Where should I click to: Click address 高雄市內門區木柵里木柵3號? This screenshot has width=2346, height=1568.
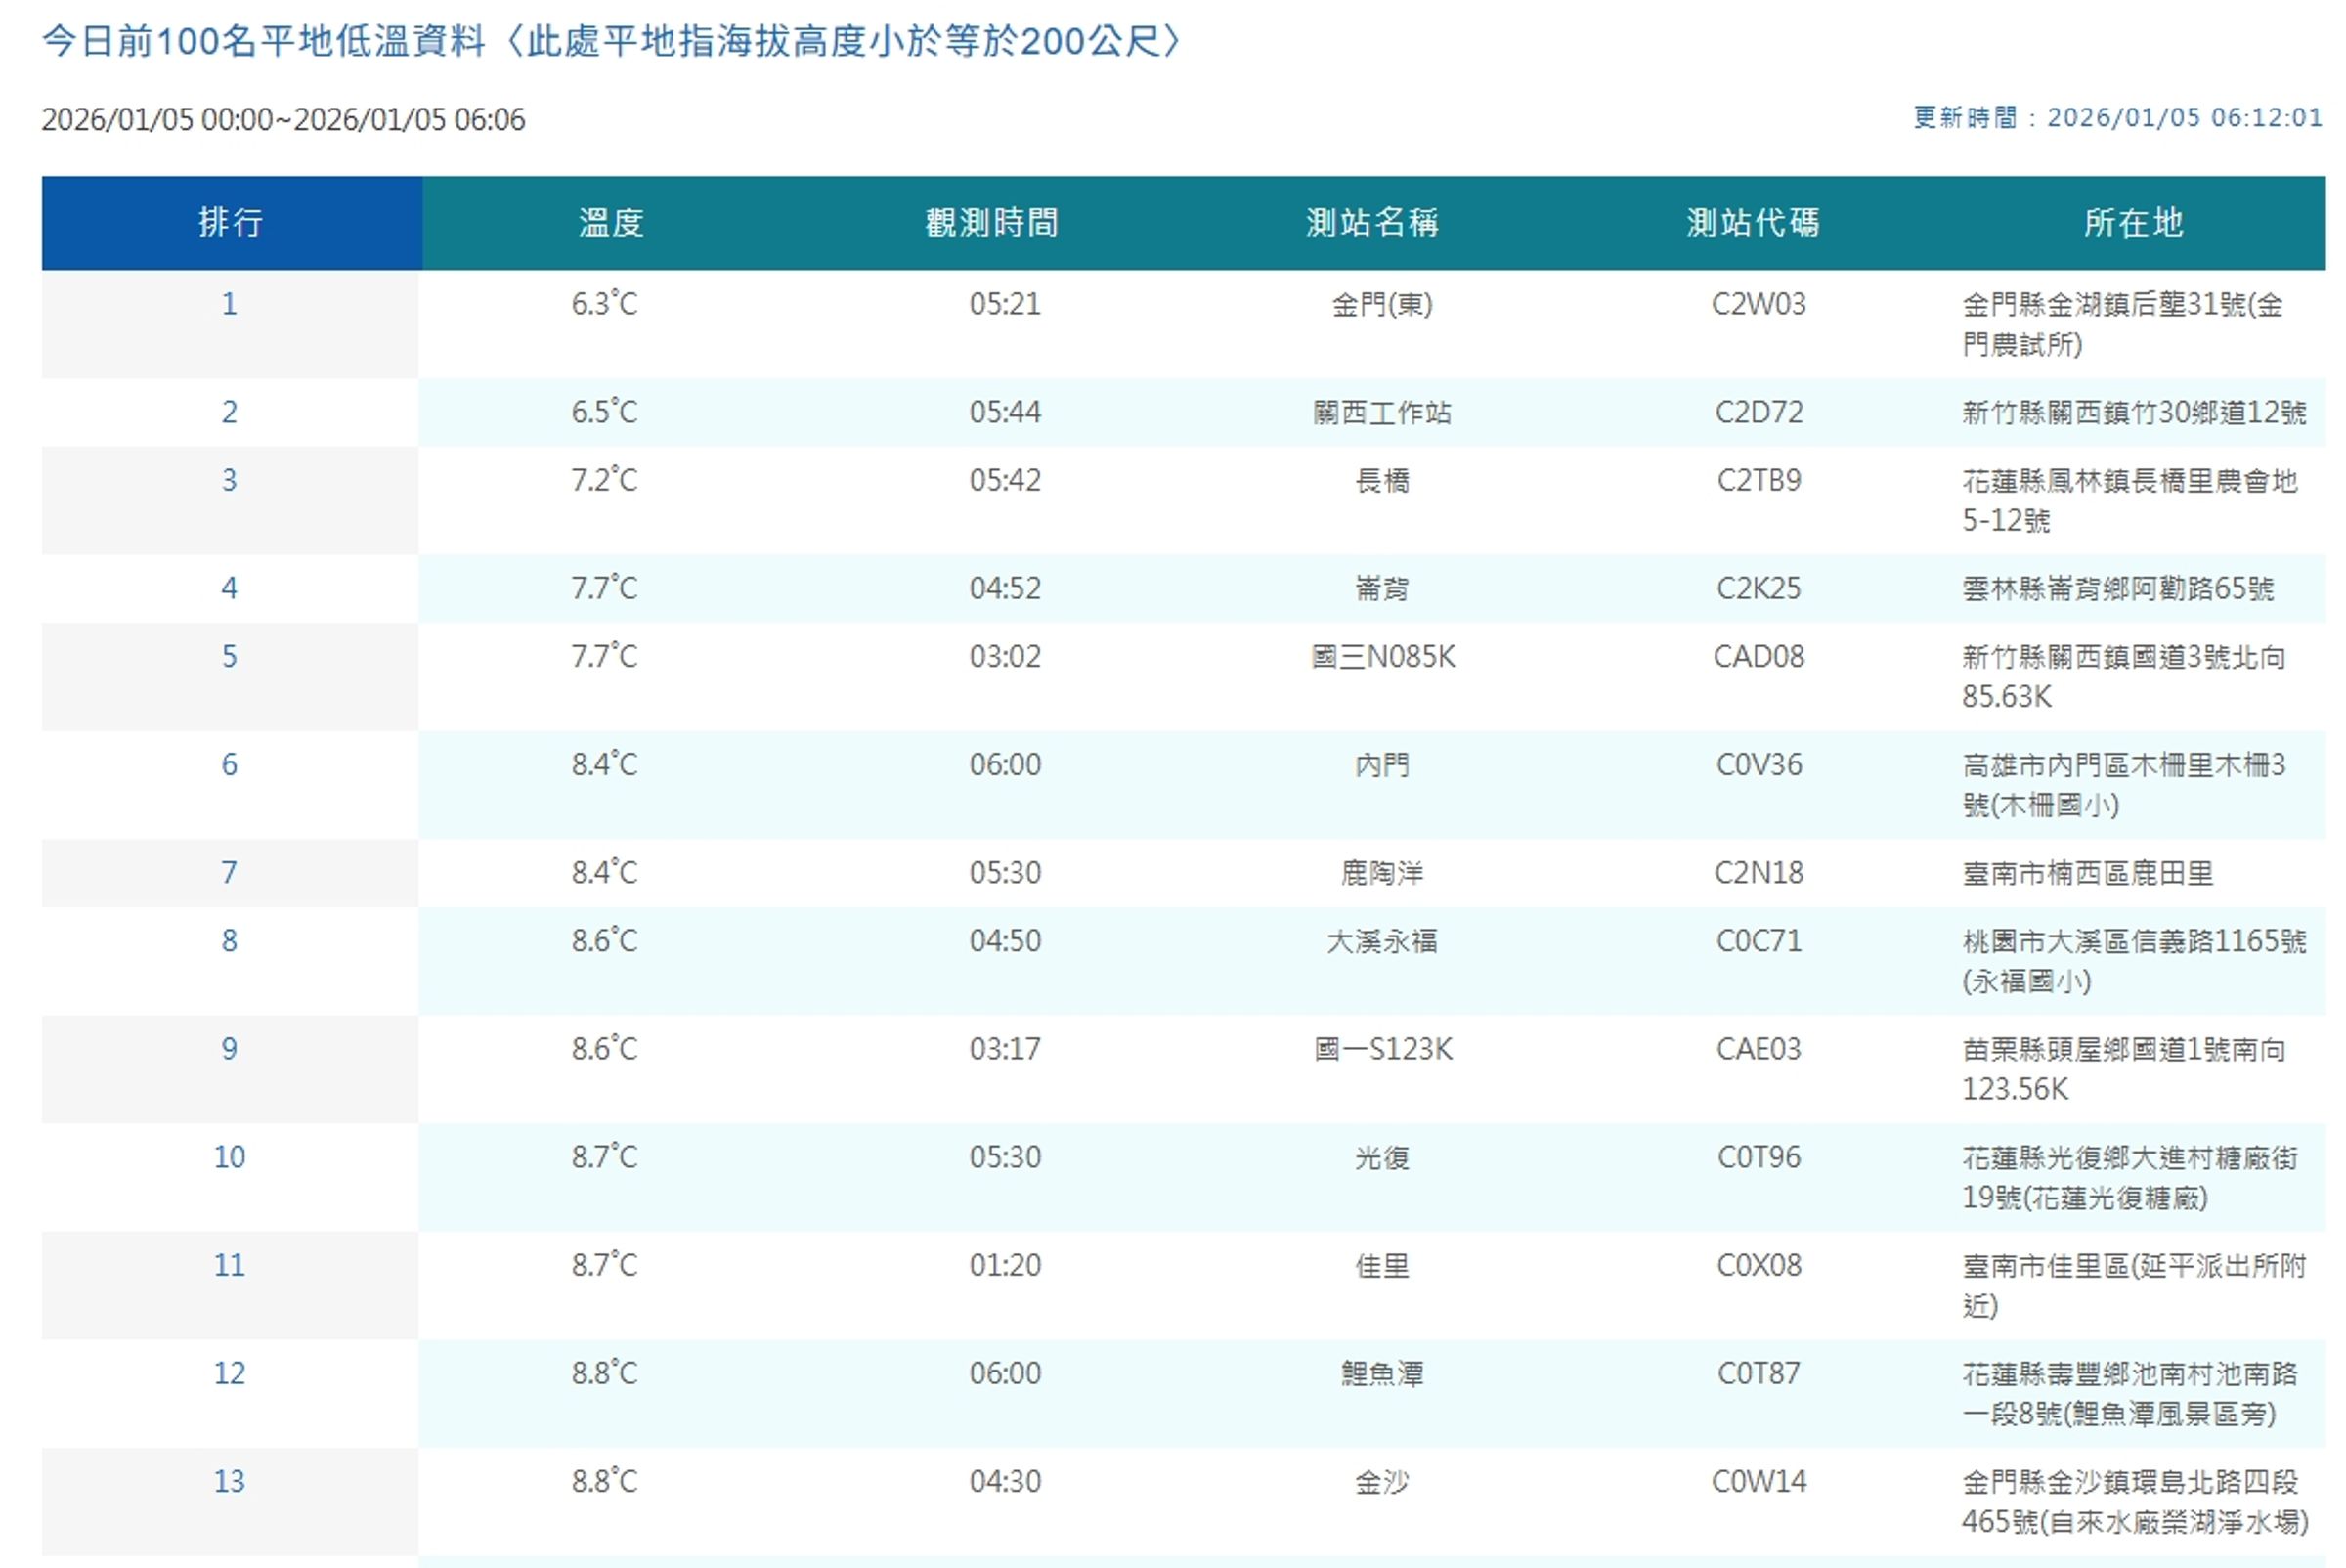2124,785
